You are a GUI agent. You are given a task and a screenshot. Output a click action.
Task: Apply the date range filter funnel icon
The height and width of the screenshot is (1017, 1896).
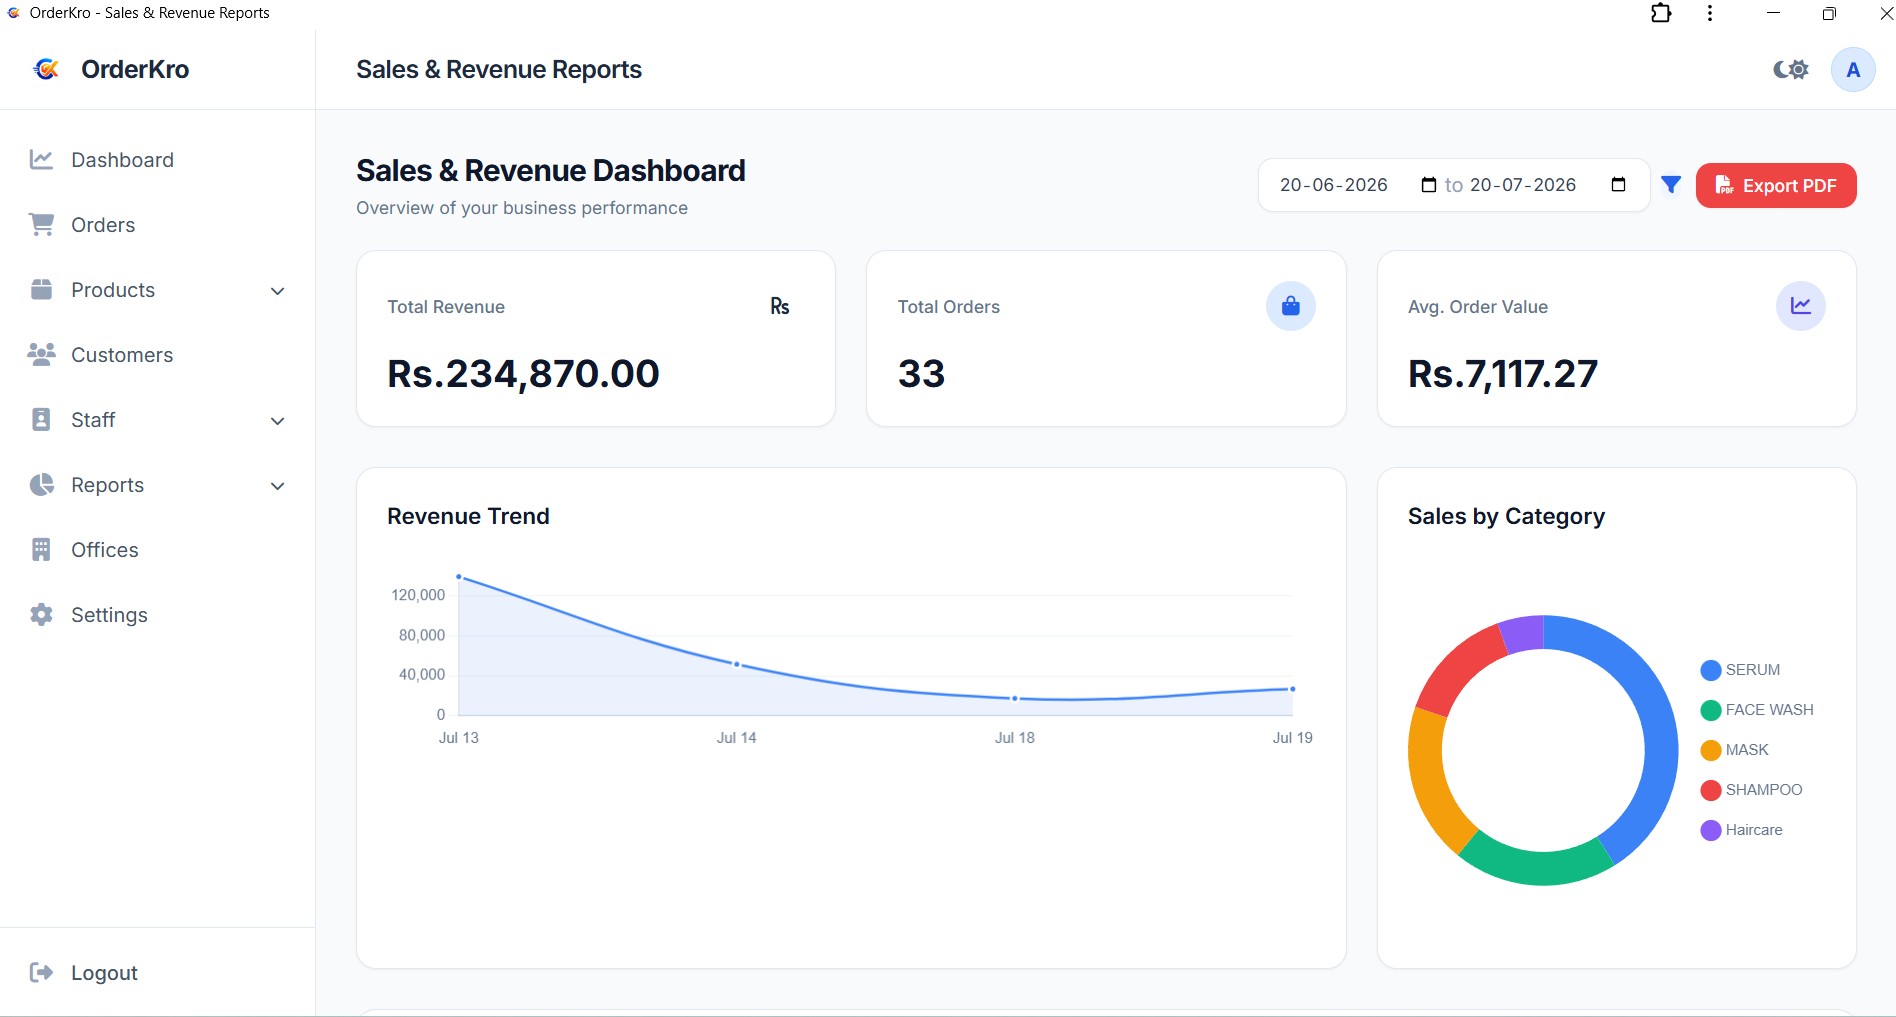point(1671,185)
